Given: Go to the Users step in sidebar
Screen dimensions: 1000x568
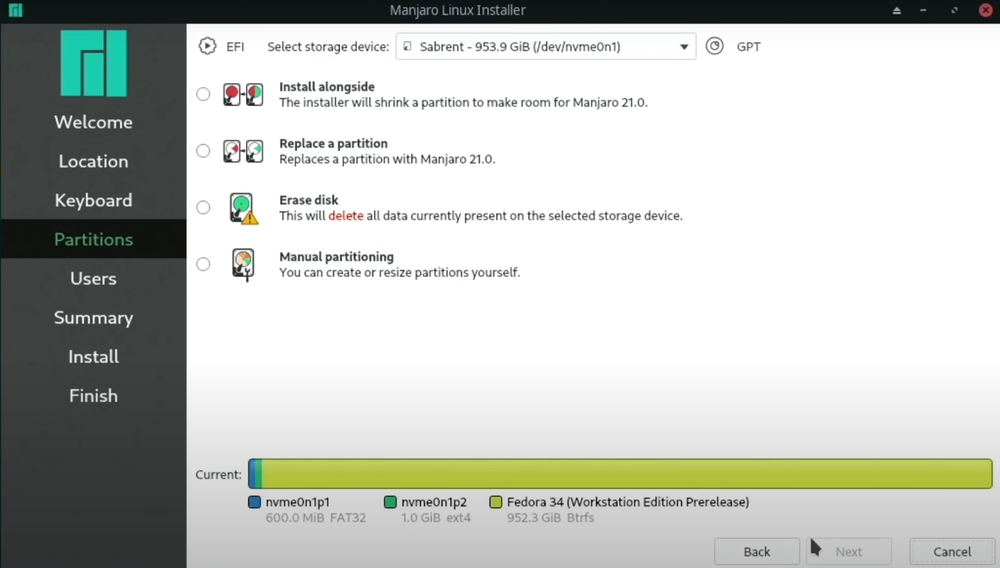Looking at the screenshot, I should [93, 279].
